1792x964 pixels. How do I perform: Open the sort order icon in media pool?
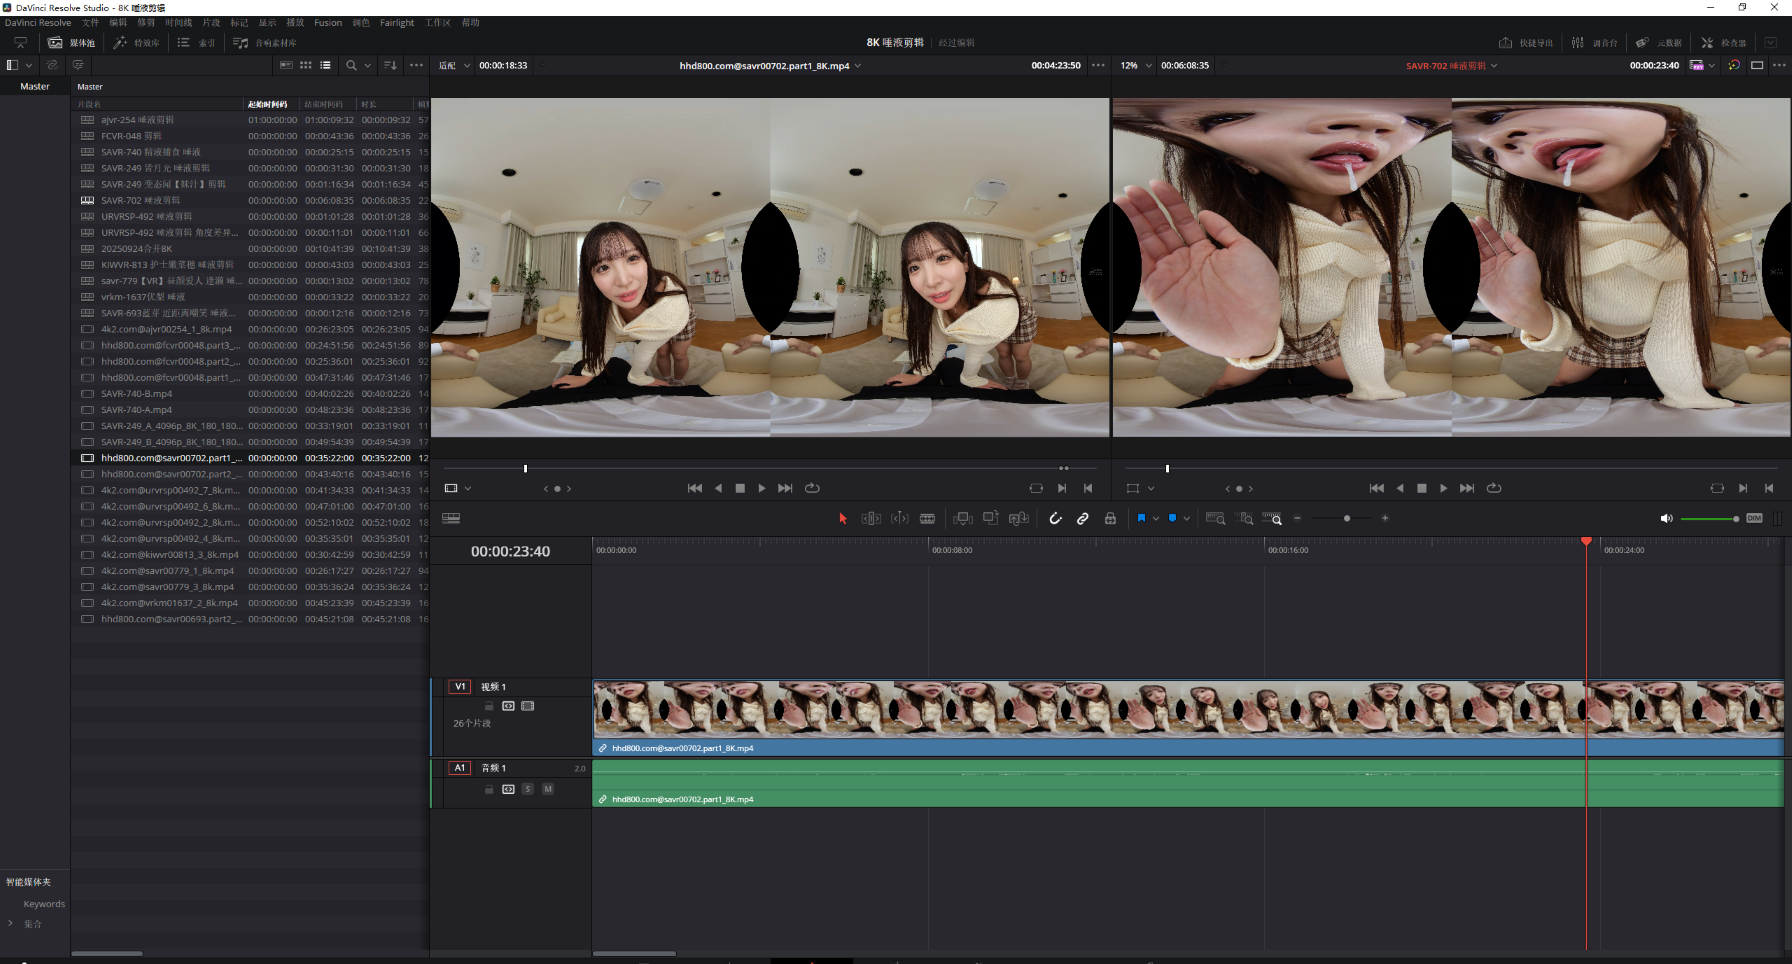[x=390, y=65]
